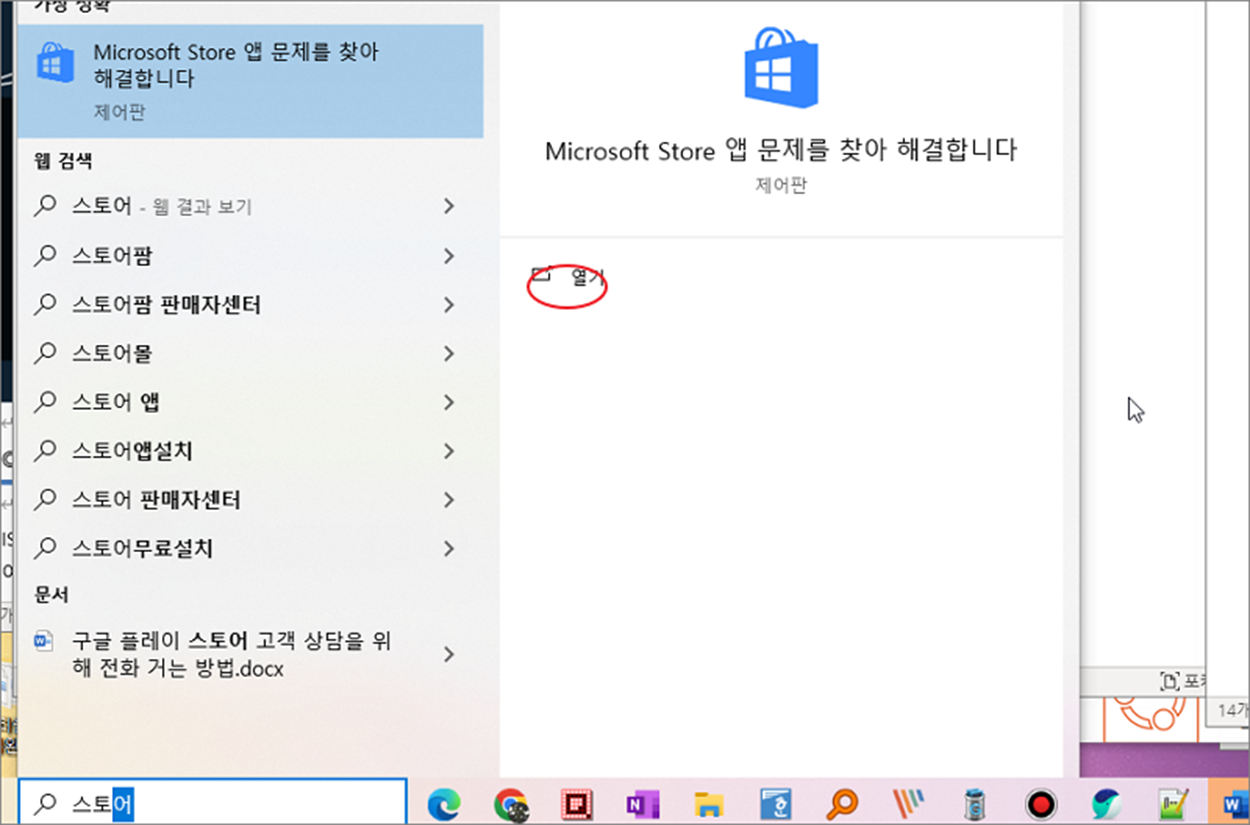Click the search magnifier icon in taskbar search box
Viewport: 1250px width, 825px height.
click(45, 803)
